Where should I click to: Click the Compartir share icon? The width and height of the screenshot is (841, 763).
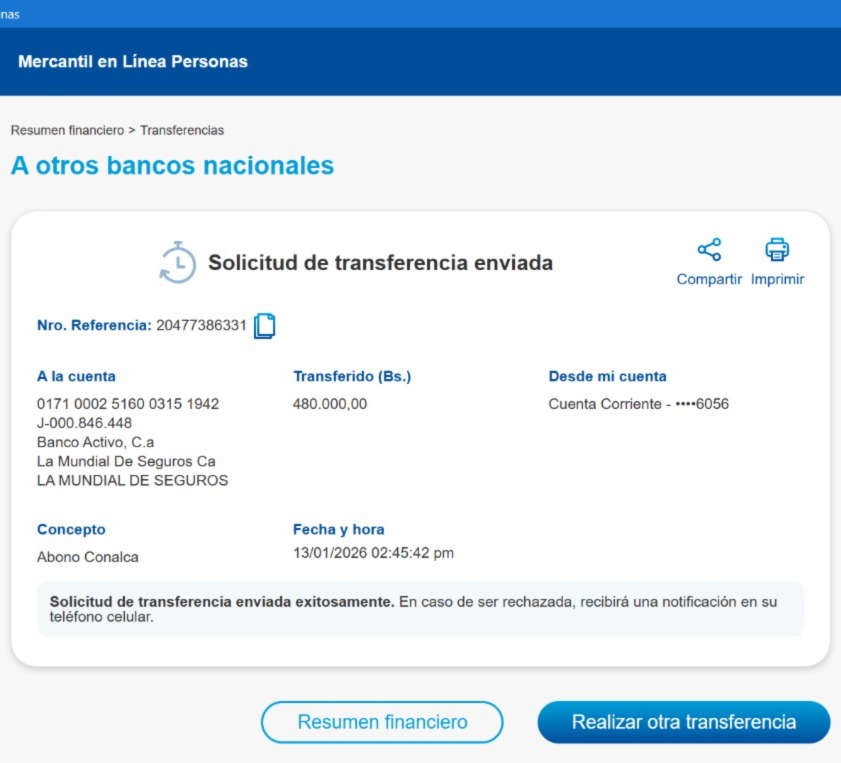pyautogui.click(x=709, y=250)
